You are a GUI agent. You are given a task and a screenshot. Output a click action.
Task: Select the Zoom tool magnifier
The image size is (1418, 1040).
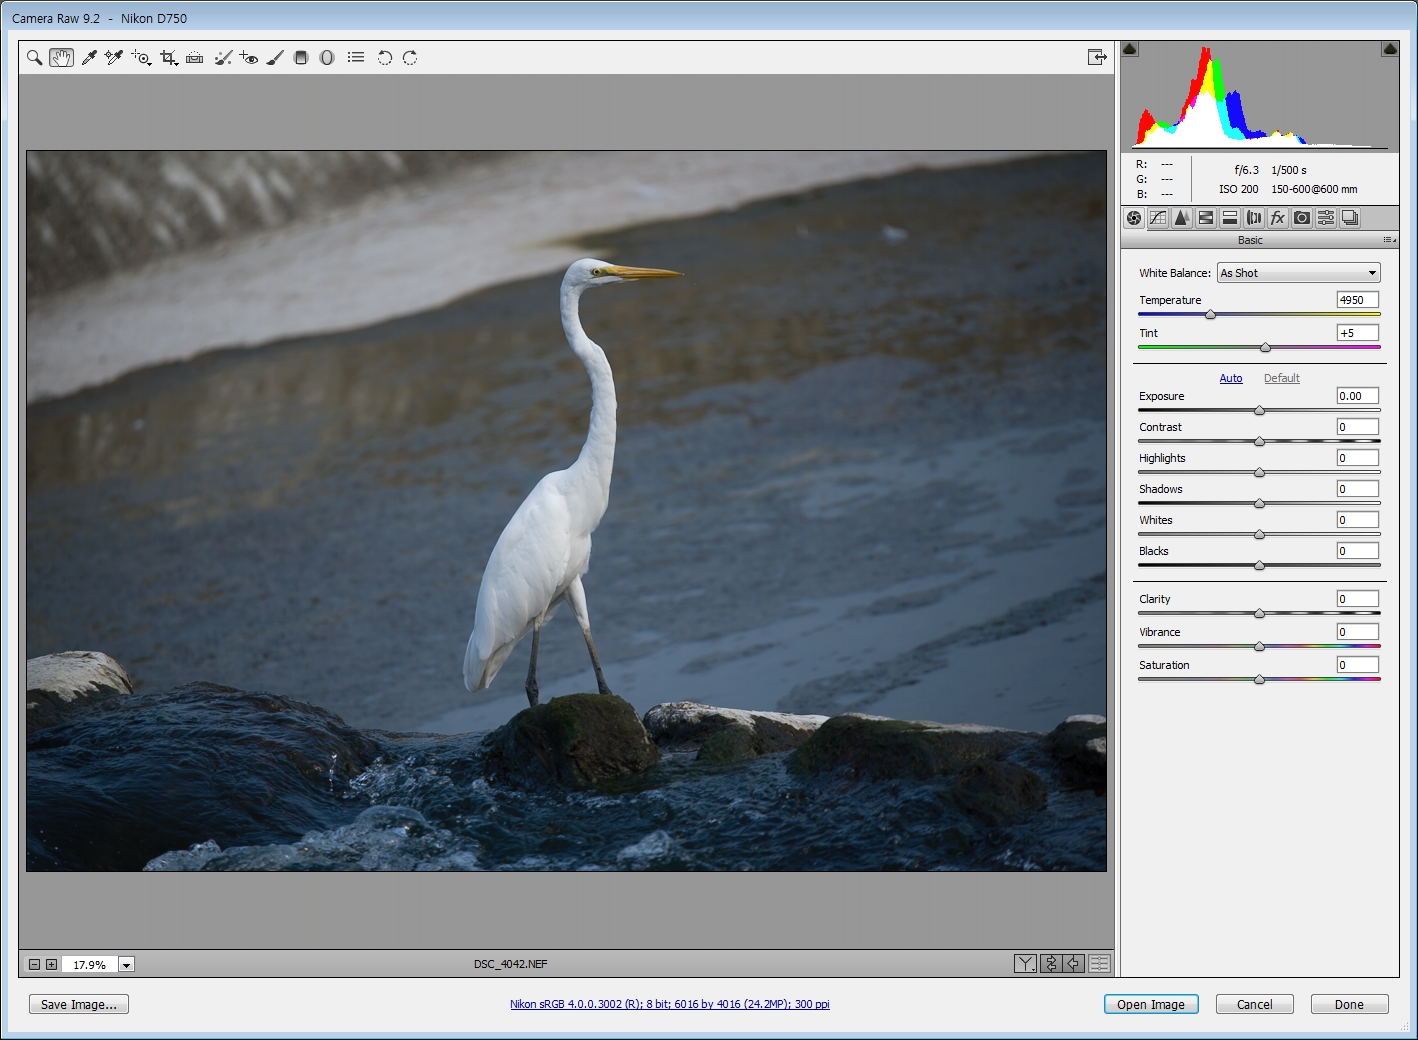34,58
